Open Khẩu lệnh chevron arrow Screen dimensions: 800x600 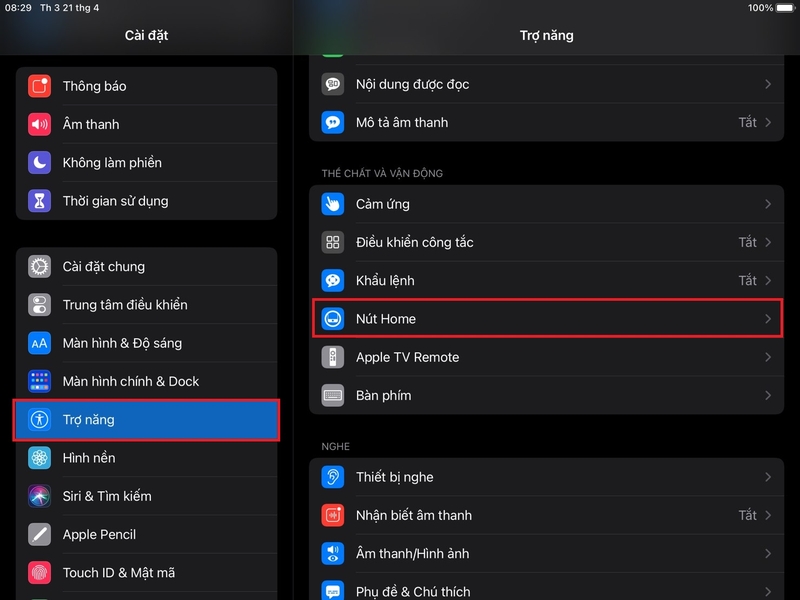pyautogui.click(x=768, y=280)
